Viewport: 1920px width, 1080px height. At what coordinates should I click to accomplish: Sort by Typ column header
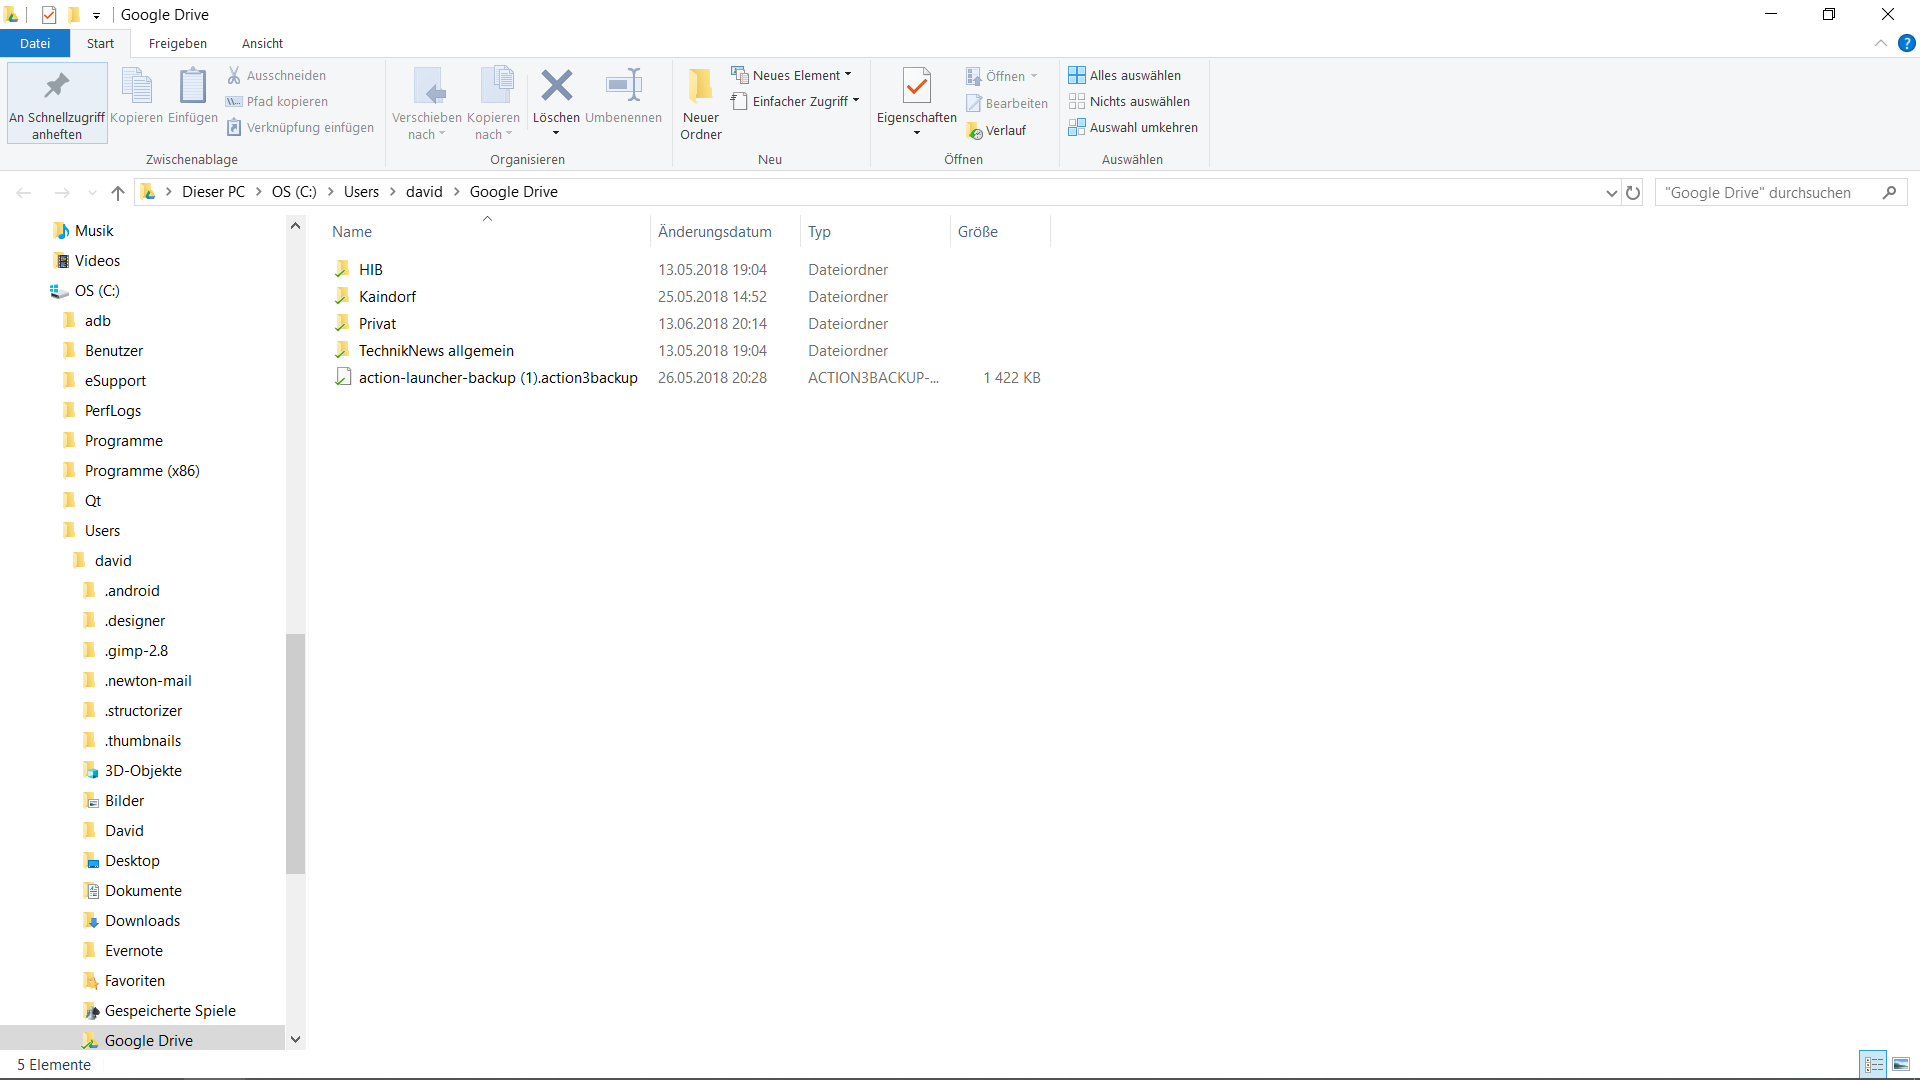tap(875, 231)
